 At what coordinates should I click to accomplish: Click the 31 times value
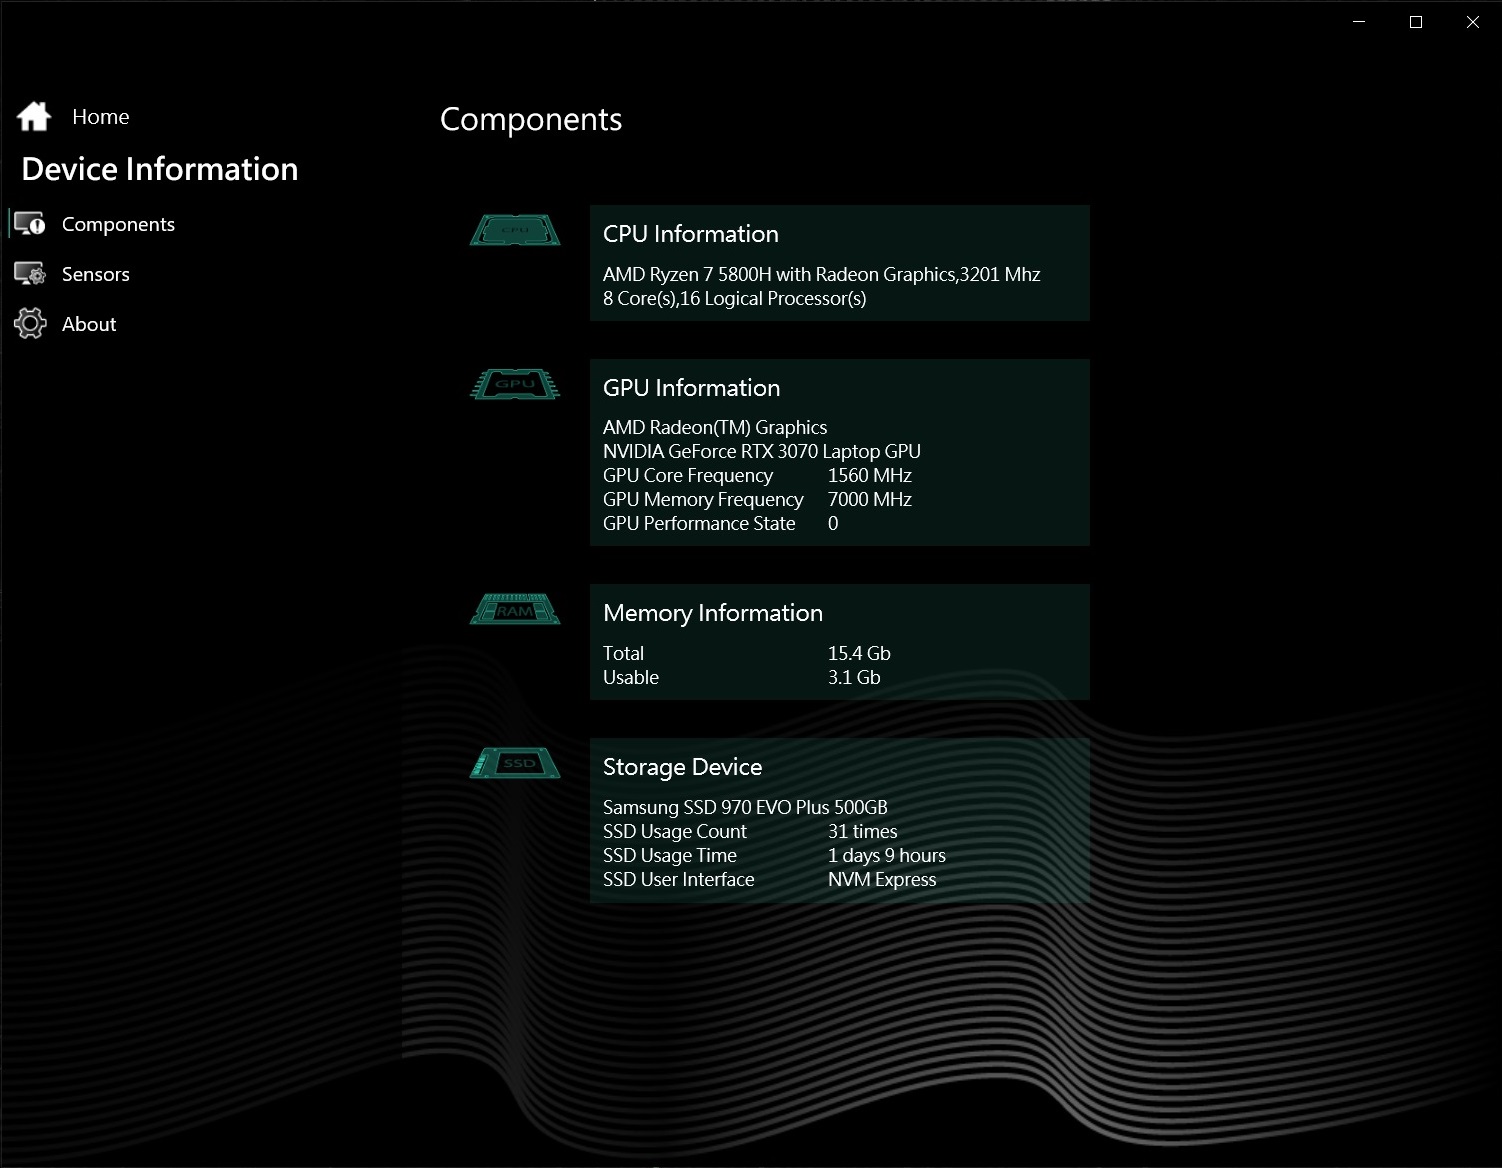(x=863, y=831)
